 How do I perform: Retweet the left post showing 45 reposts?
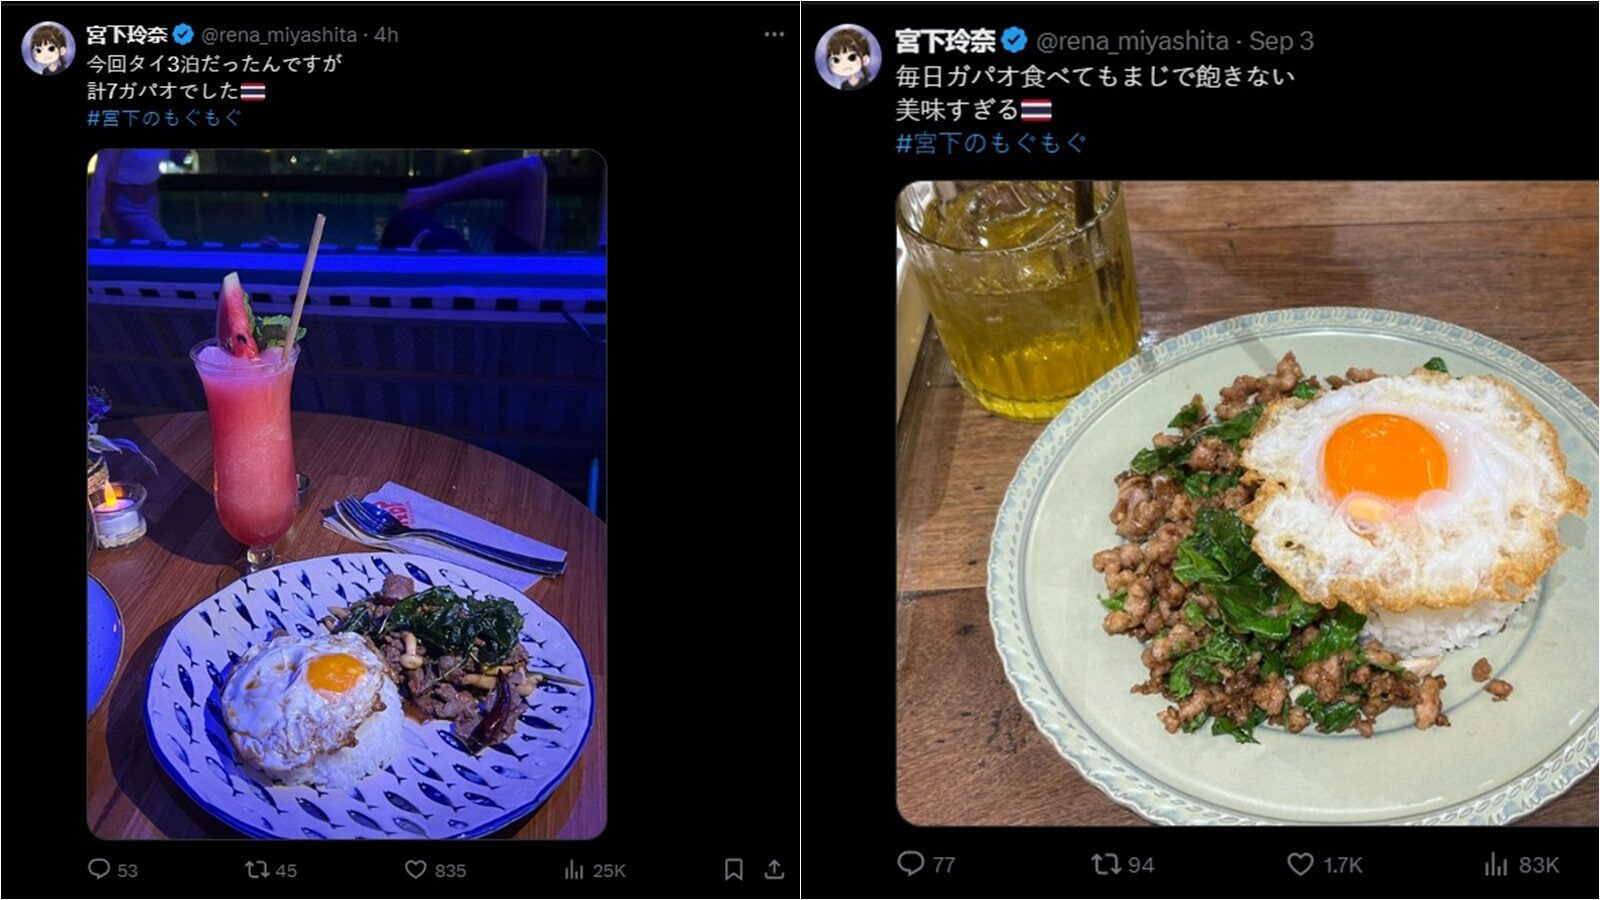tap(271, 869)
